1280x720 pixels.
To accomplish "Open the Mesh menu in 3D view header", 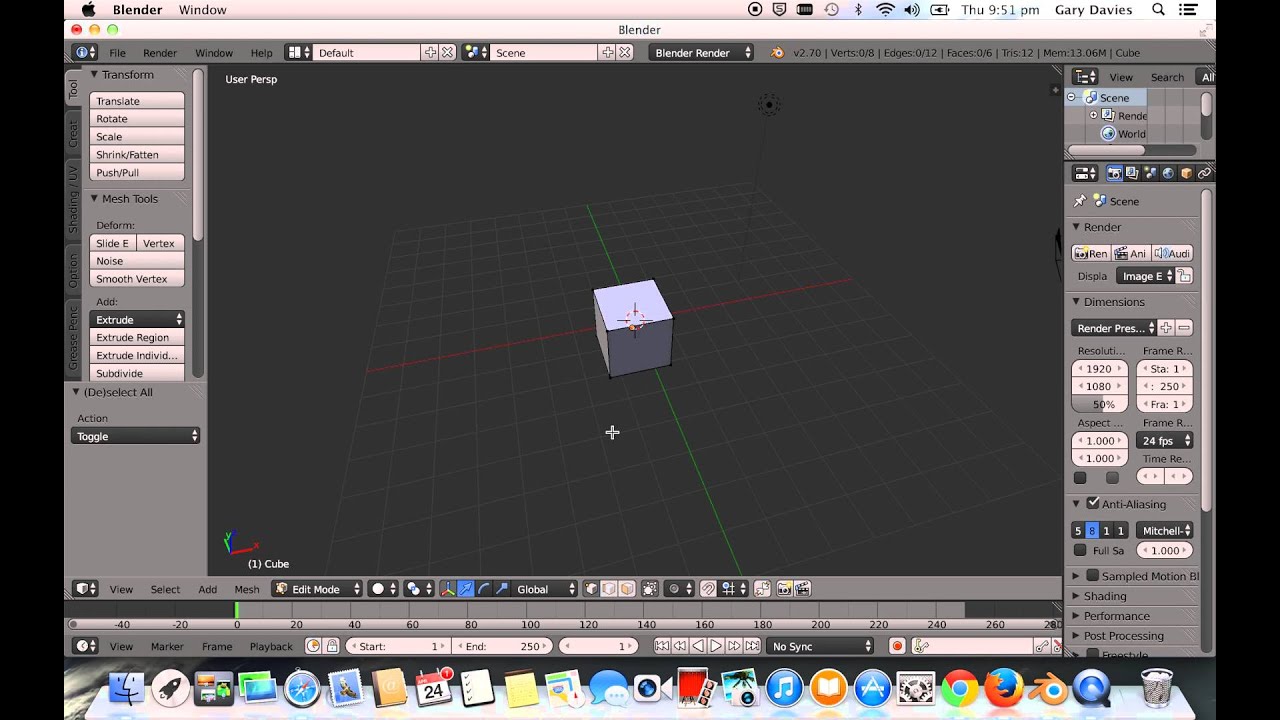I will [246, 589].
